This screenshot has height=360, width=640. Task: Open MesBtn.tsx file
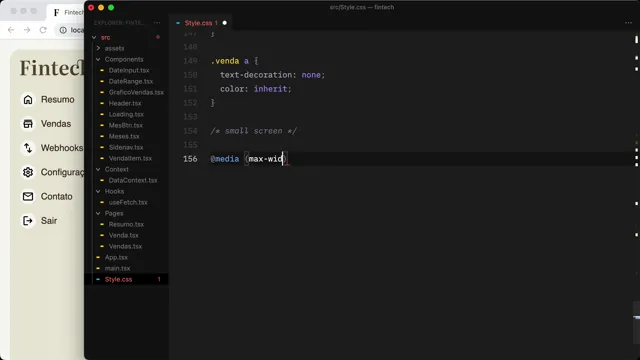point(126,125)
